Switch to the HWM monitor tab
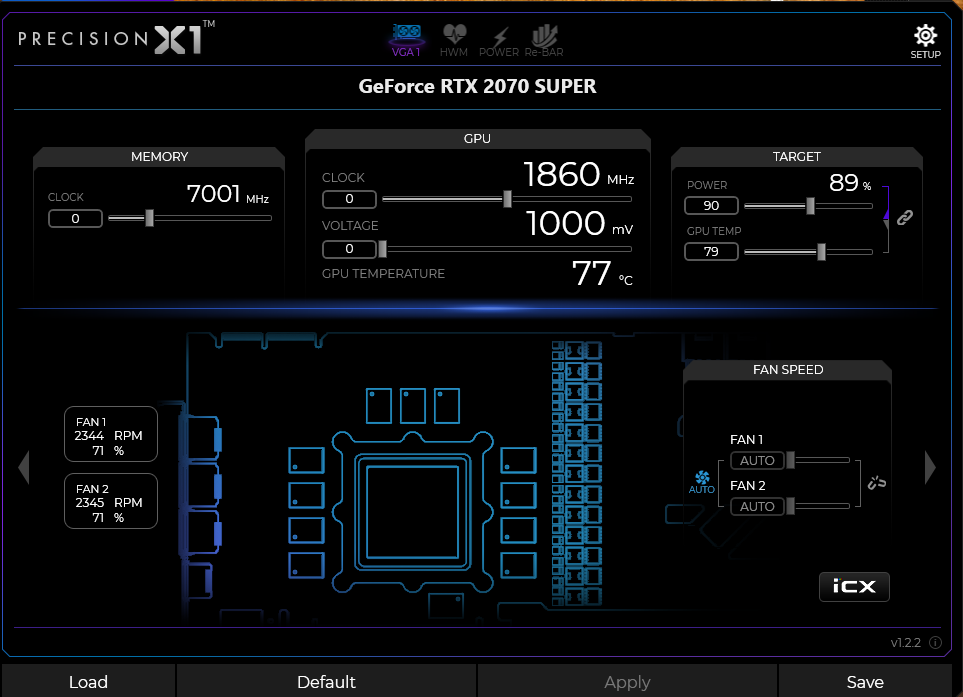The height and width of the screenshot is (697, 963). (x=454, y=41)
